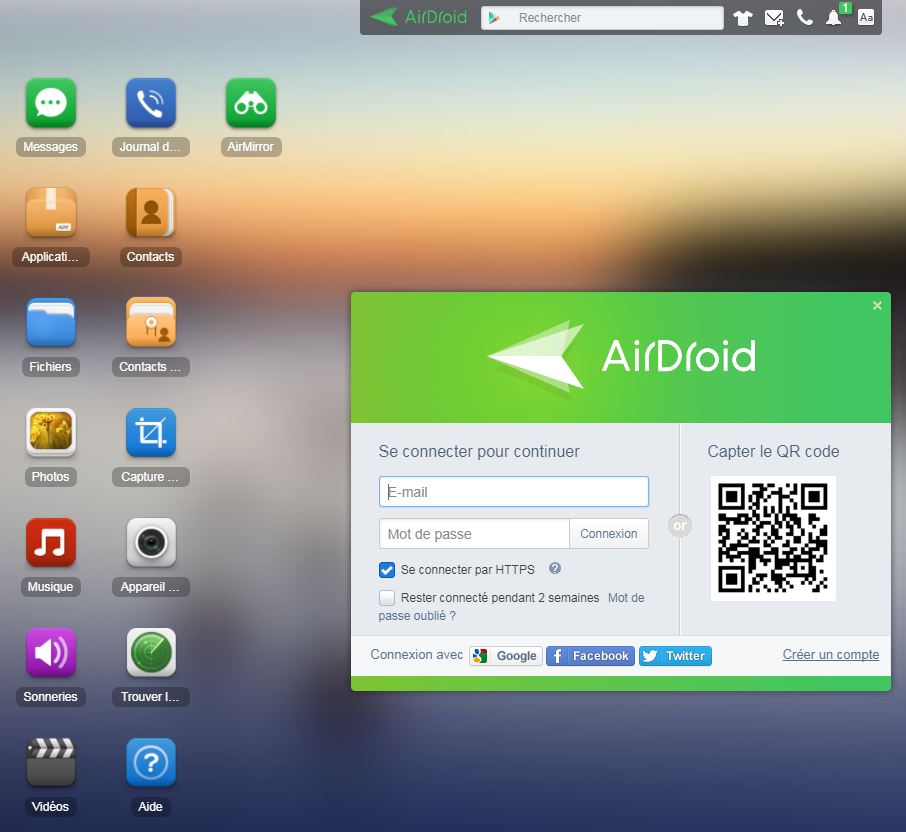Click the Créer un compte link
906x832 pixels.
[831, 655]
